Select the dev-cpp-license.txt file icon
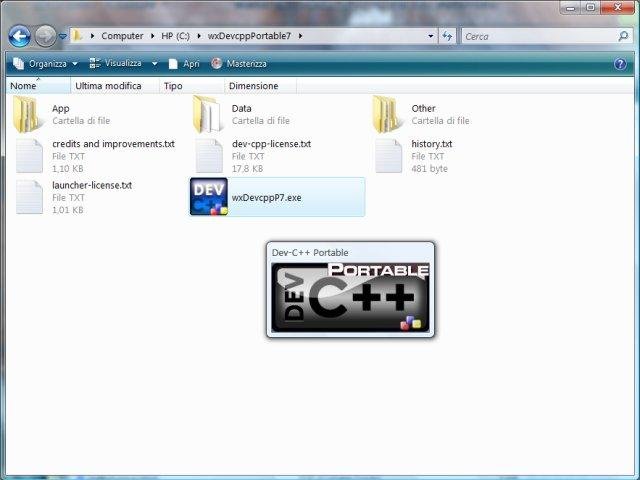This screenshot has width=640, height=480. (209, 156)
